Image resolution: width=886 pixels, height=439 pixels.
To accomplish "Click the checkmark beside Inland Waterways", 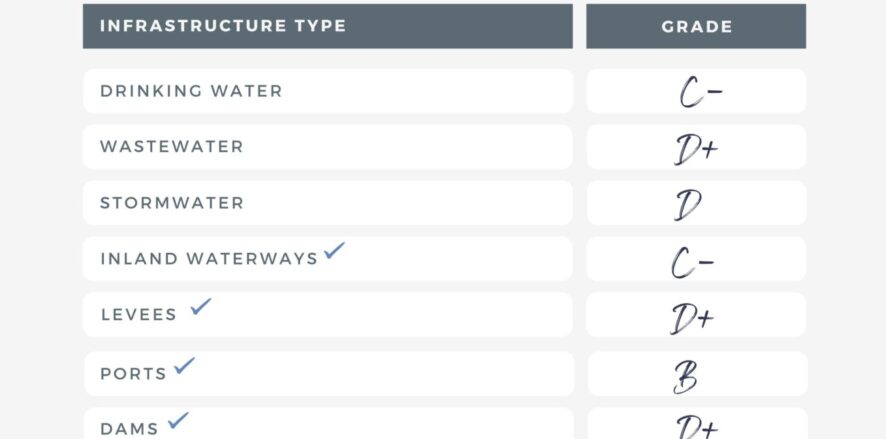I will 334,251.
